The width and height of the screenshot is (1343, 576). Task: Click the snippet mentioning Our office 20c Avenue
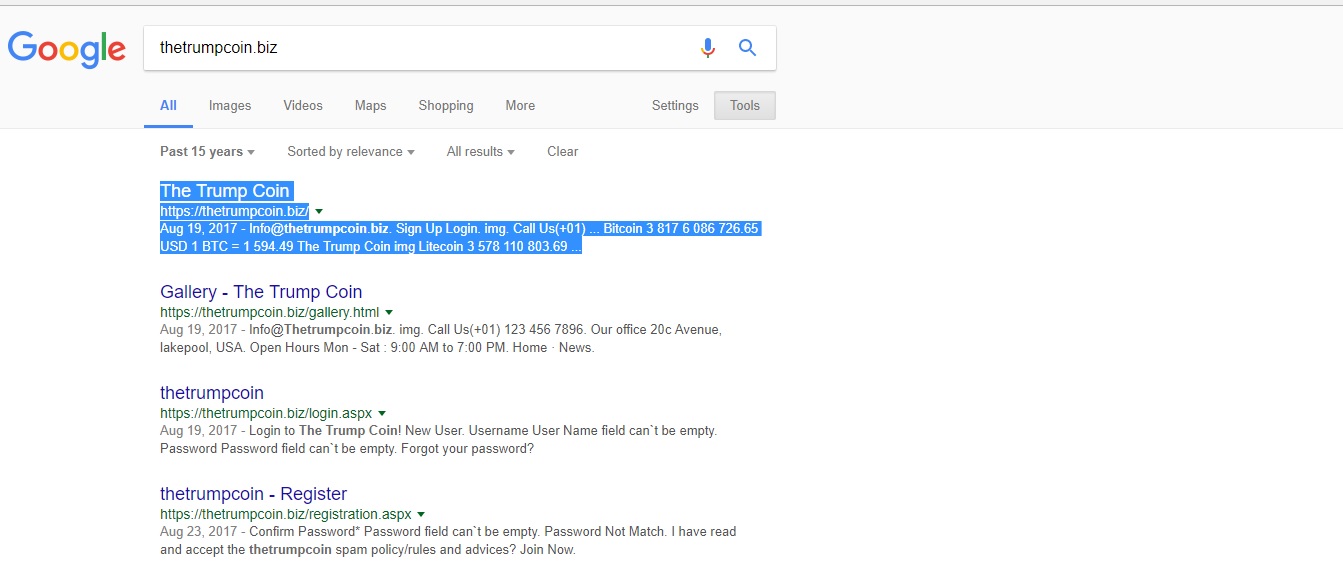[x=441, y=338]
